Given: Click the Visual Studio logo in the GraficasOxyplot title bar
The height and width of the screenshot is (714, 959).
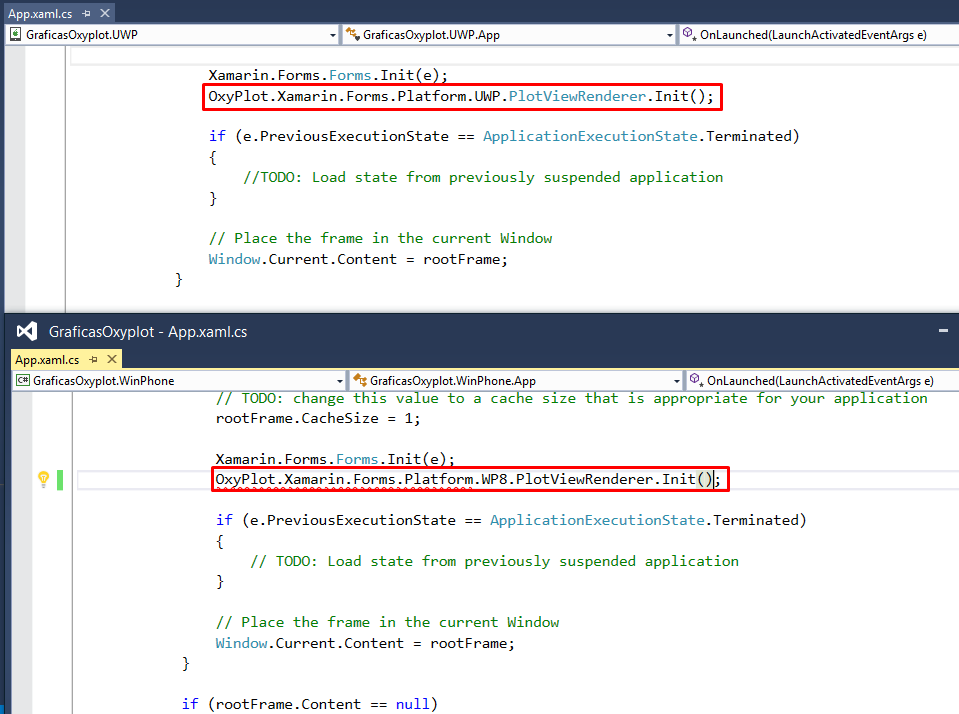Looking at the screenshot, I should [x=25, y=331].
